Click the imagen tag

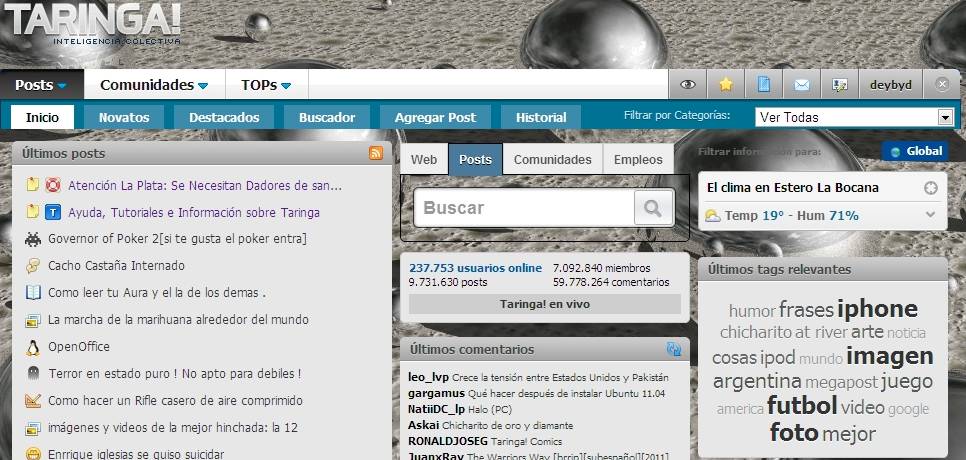point(890,357)
